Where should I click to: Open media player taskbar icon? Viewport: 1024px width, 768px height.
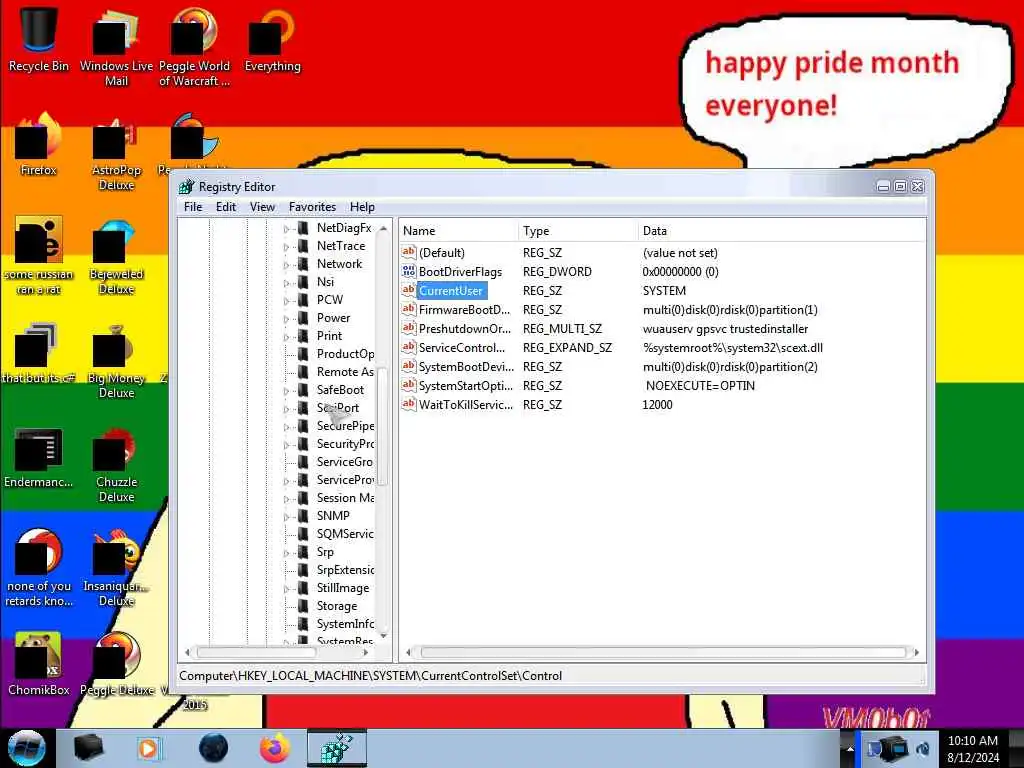click(x=149, y=748)
